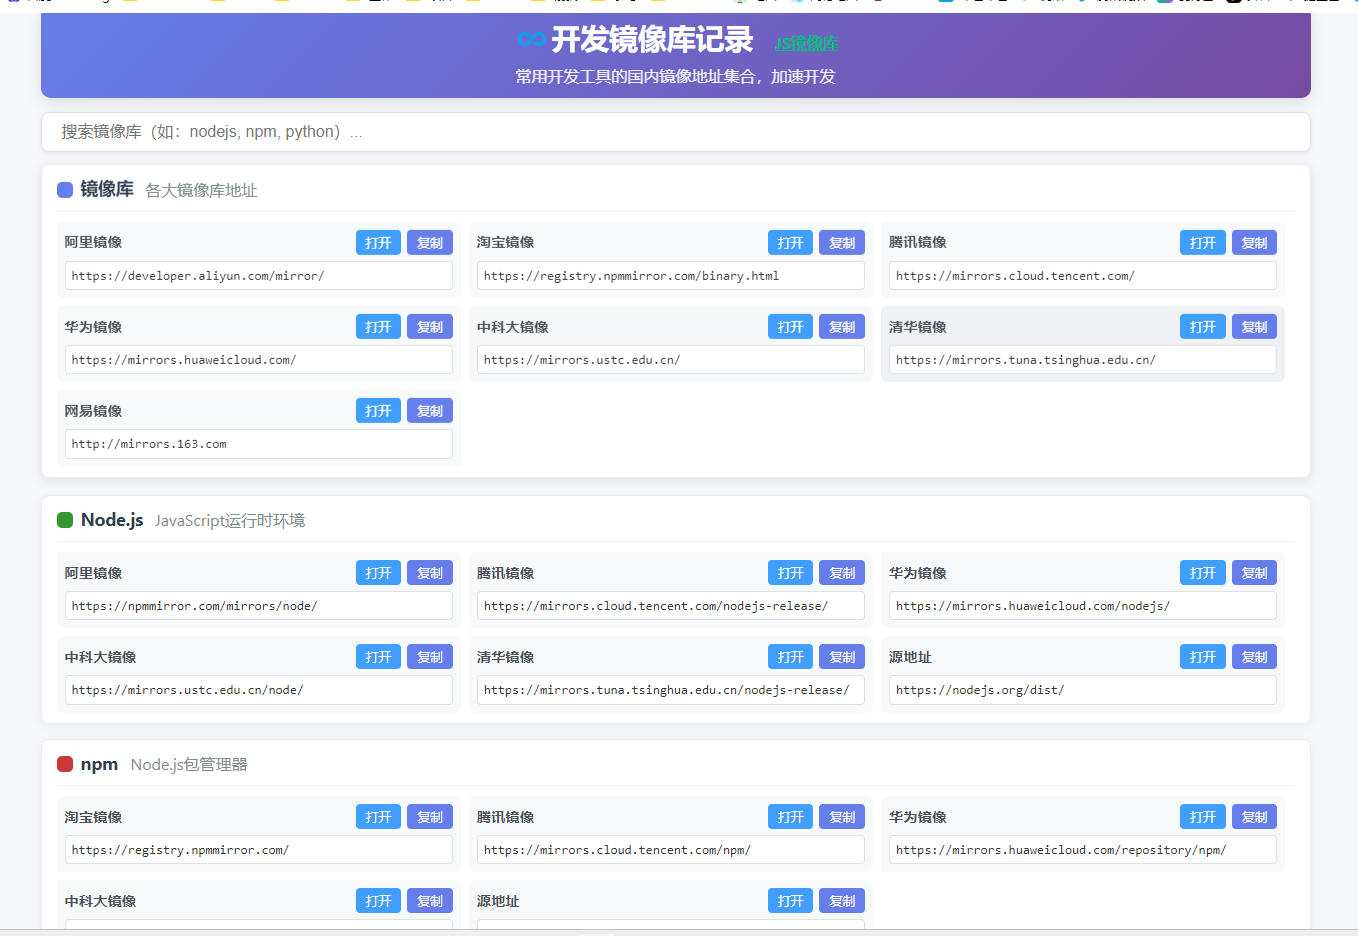The width and height of the screenshot is (1358, 936).
Task: Click the http://mirrors.163.com URL field
Action: click(x=259, y=444)
